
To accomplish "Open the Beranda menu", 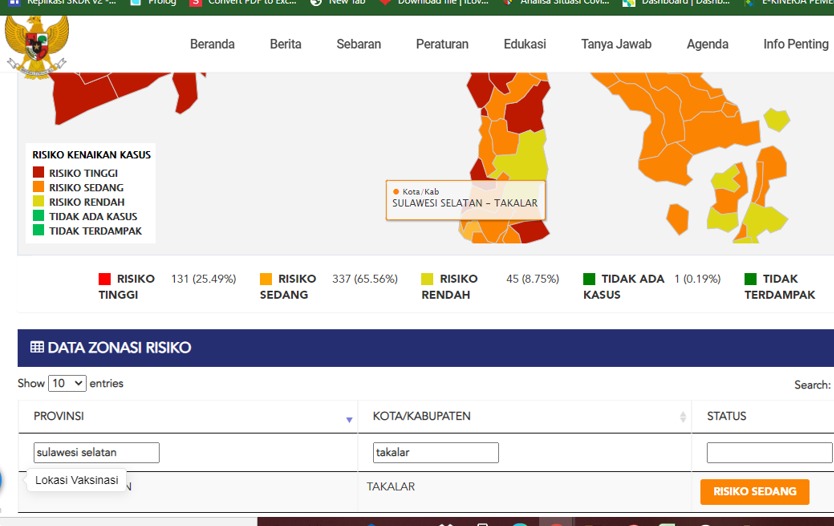I will click(x=212, y=44).
